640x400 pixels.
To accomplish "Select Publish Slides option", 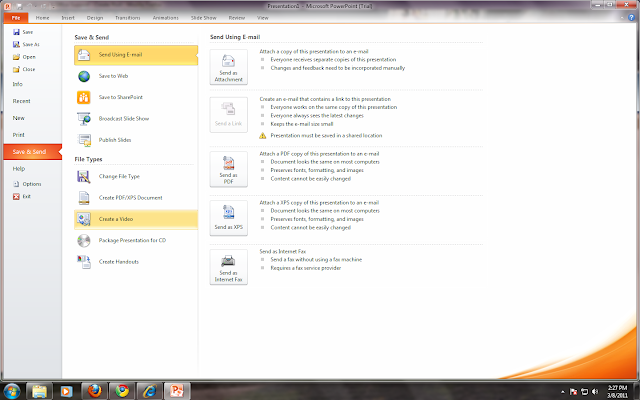I will click(x=136, y=140).
